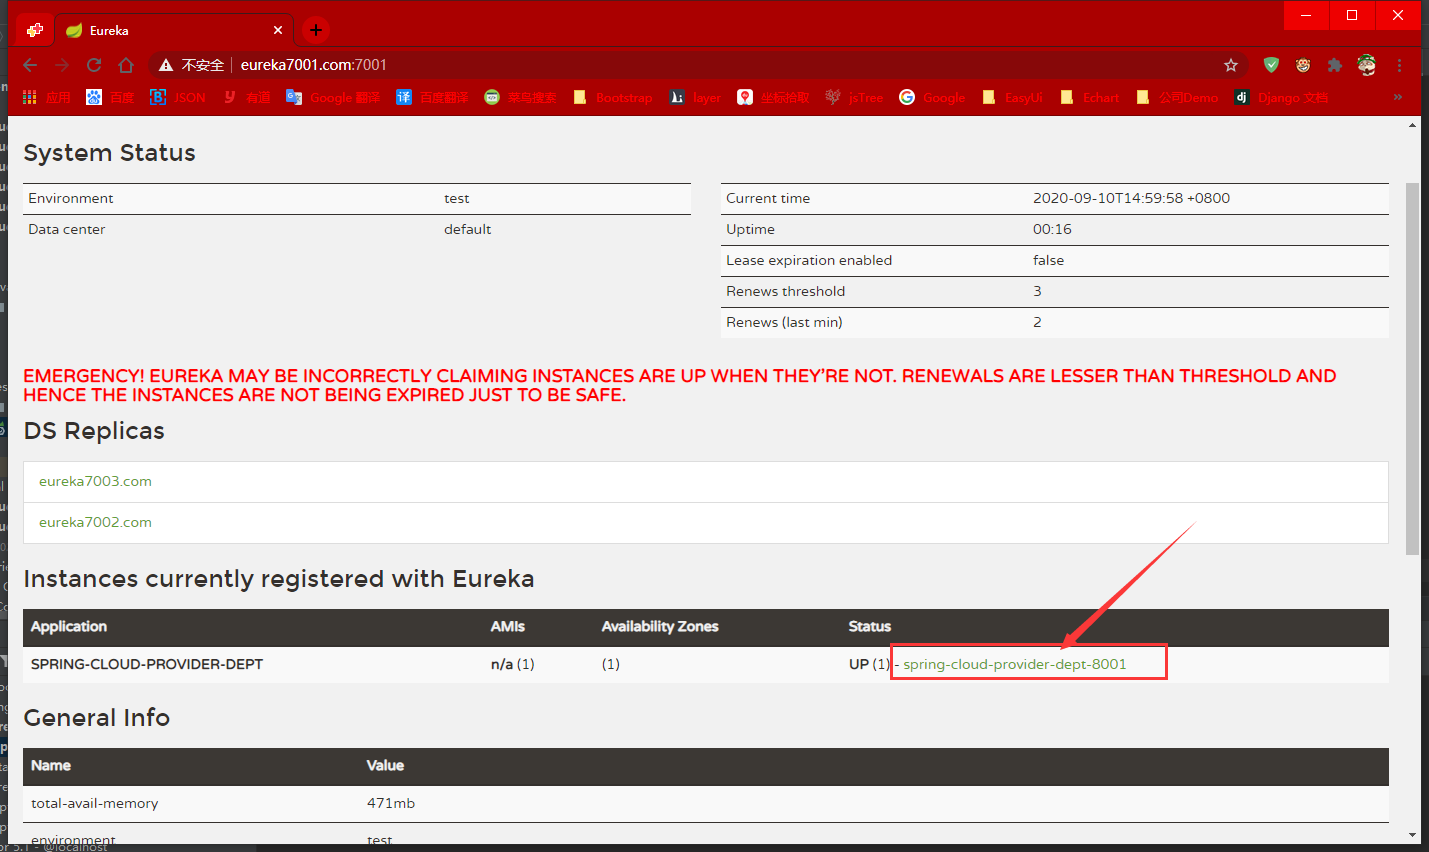Open a new browser tab
Viewport: 1429px width, 852px height.
pyautogui.click(x=315, y=30)
